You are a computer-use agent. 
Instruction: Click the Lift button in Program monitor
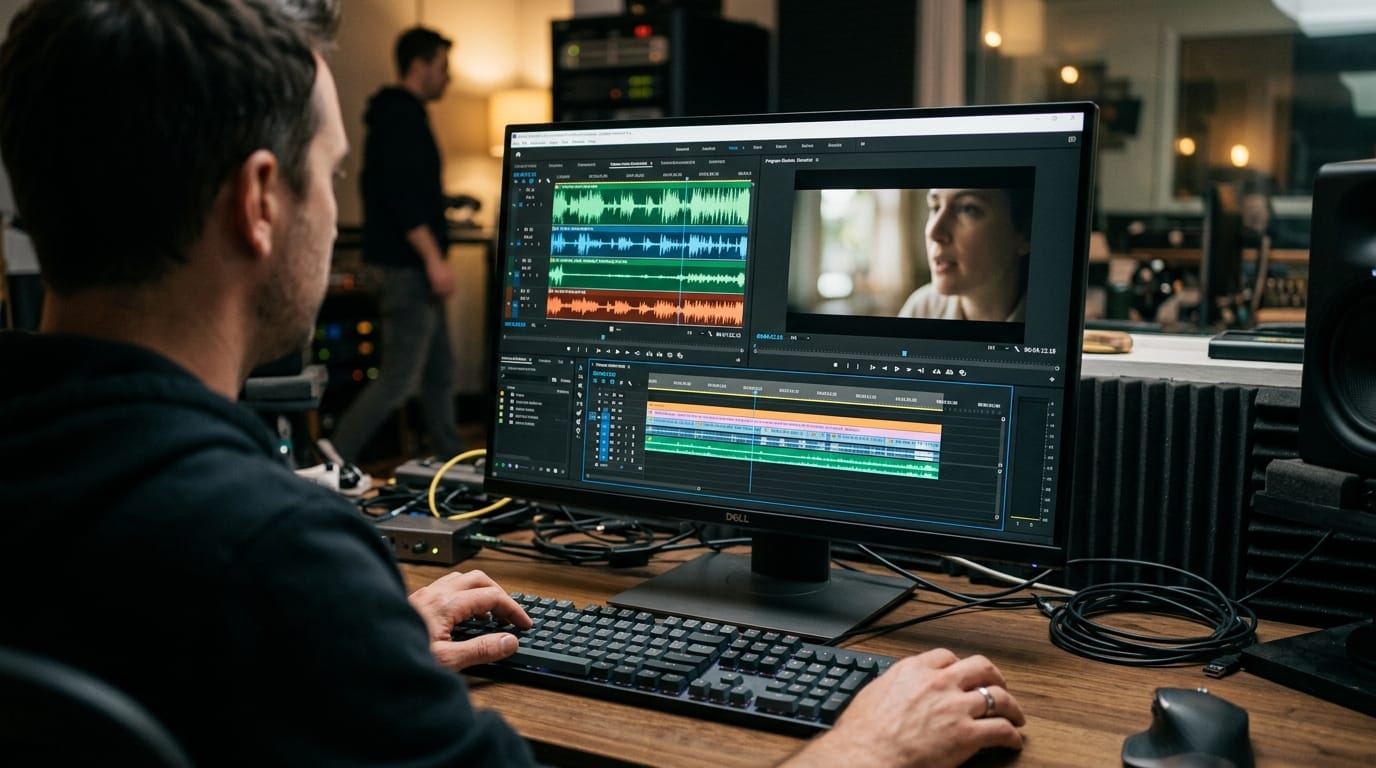(x=936, y=372)
